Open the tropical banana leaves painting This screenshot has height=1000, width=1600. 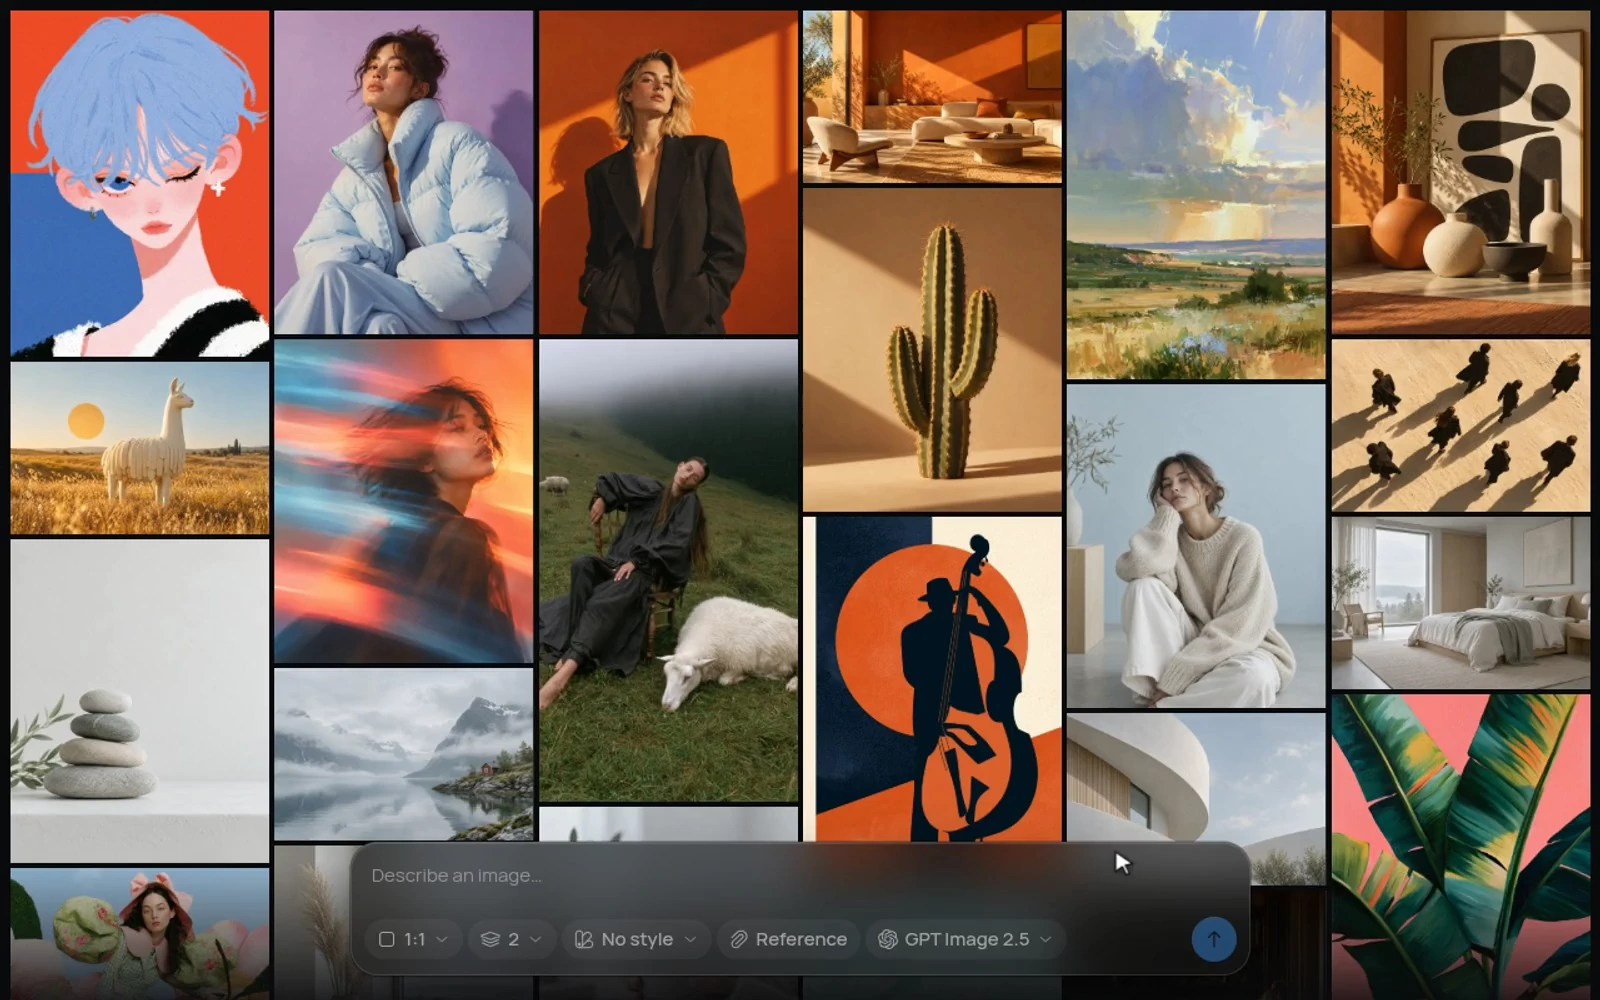coord(1460,847)
